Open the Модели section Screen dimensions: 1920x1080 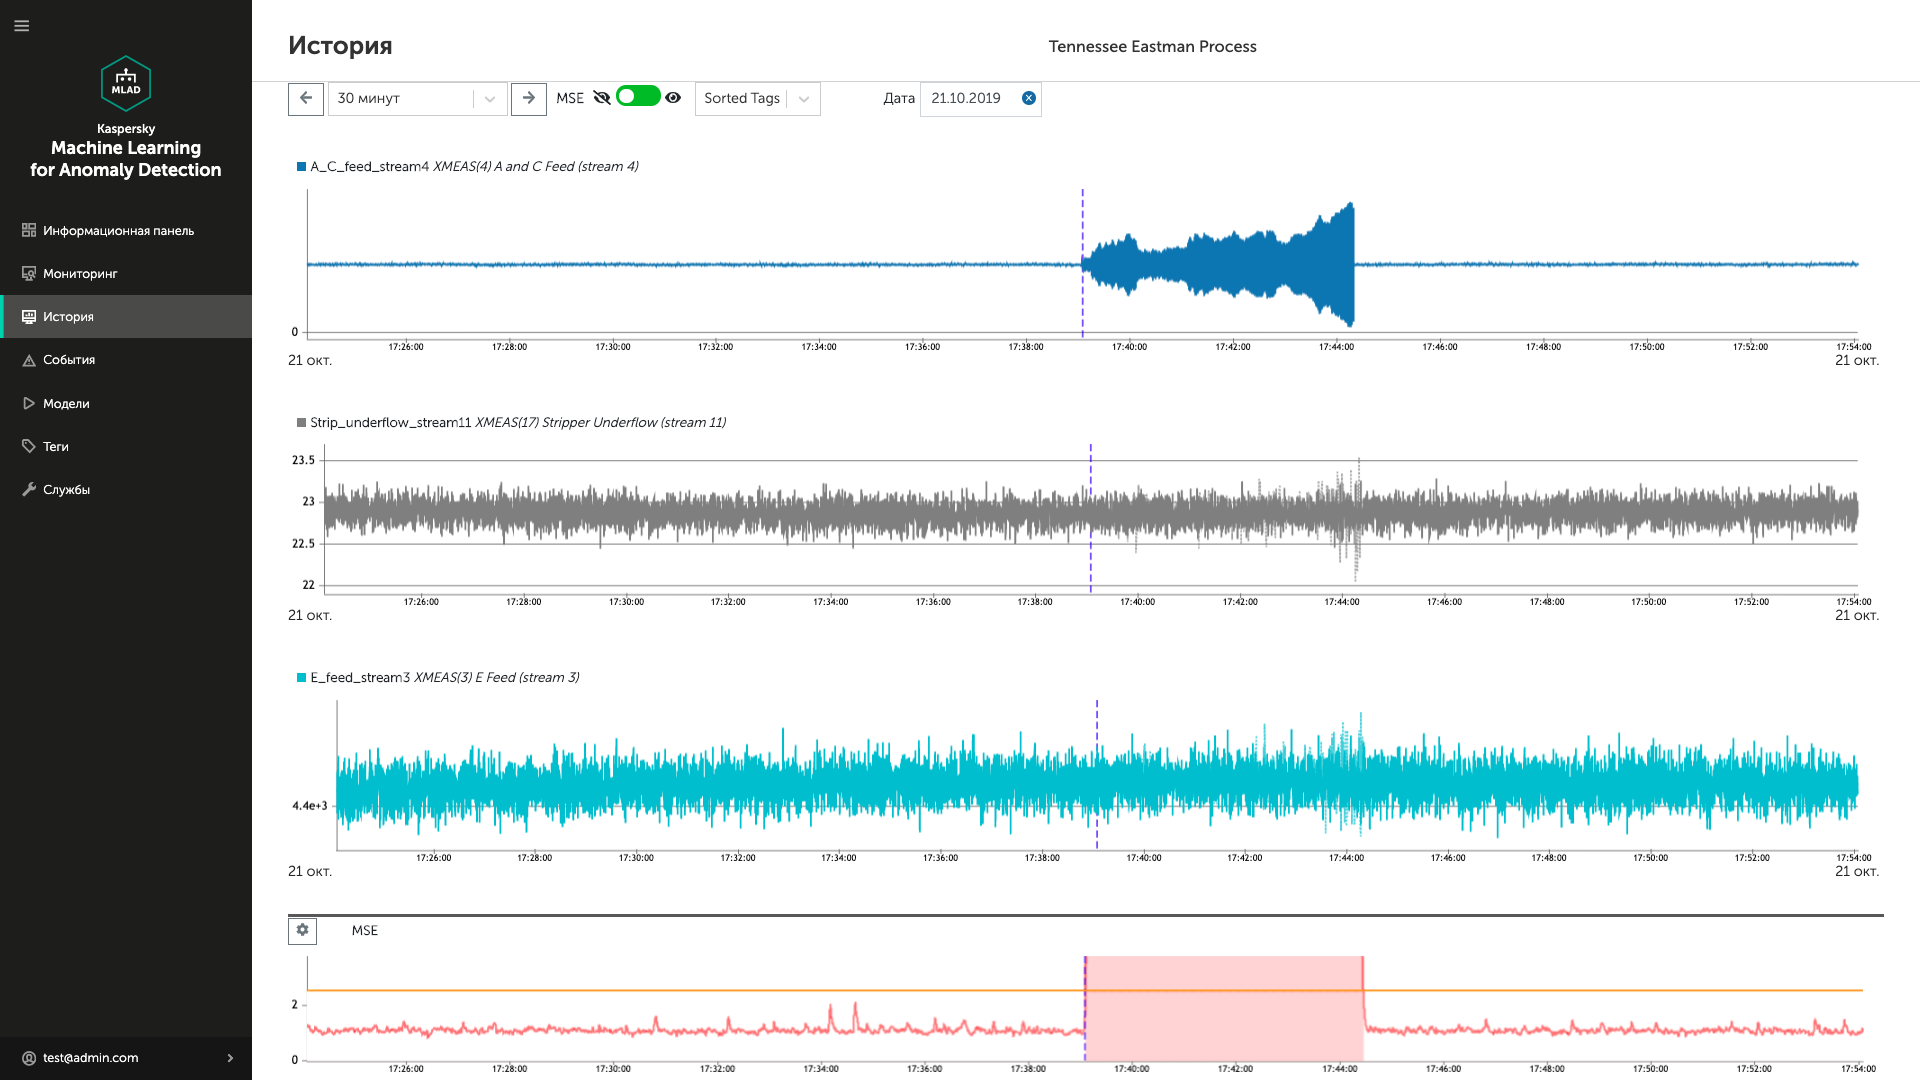coord(66,403)
